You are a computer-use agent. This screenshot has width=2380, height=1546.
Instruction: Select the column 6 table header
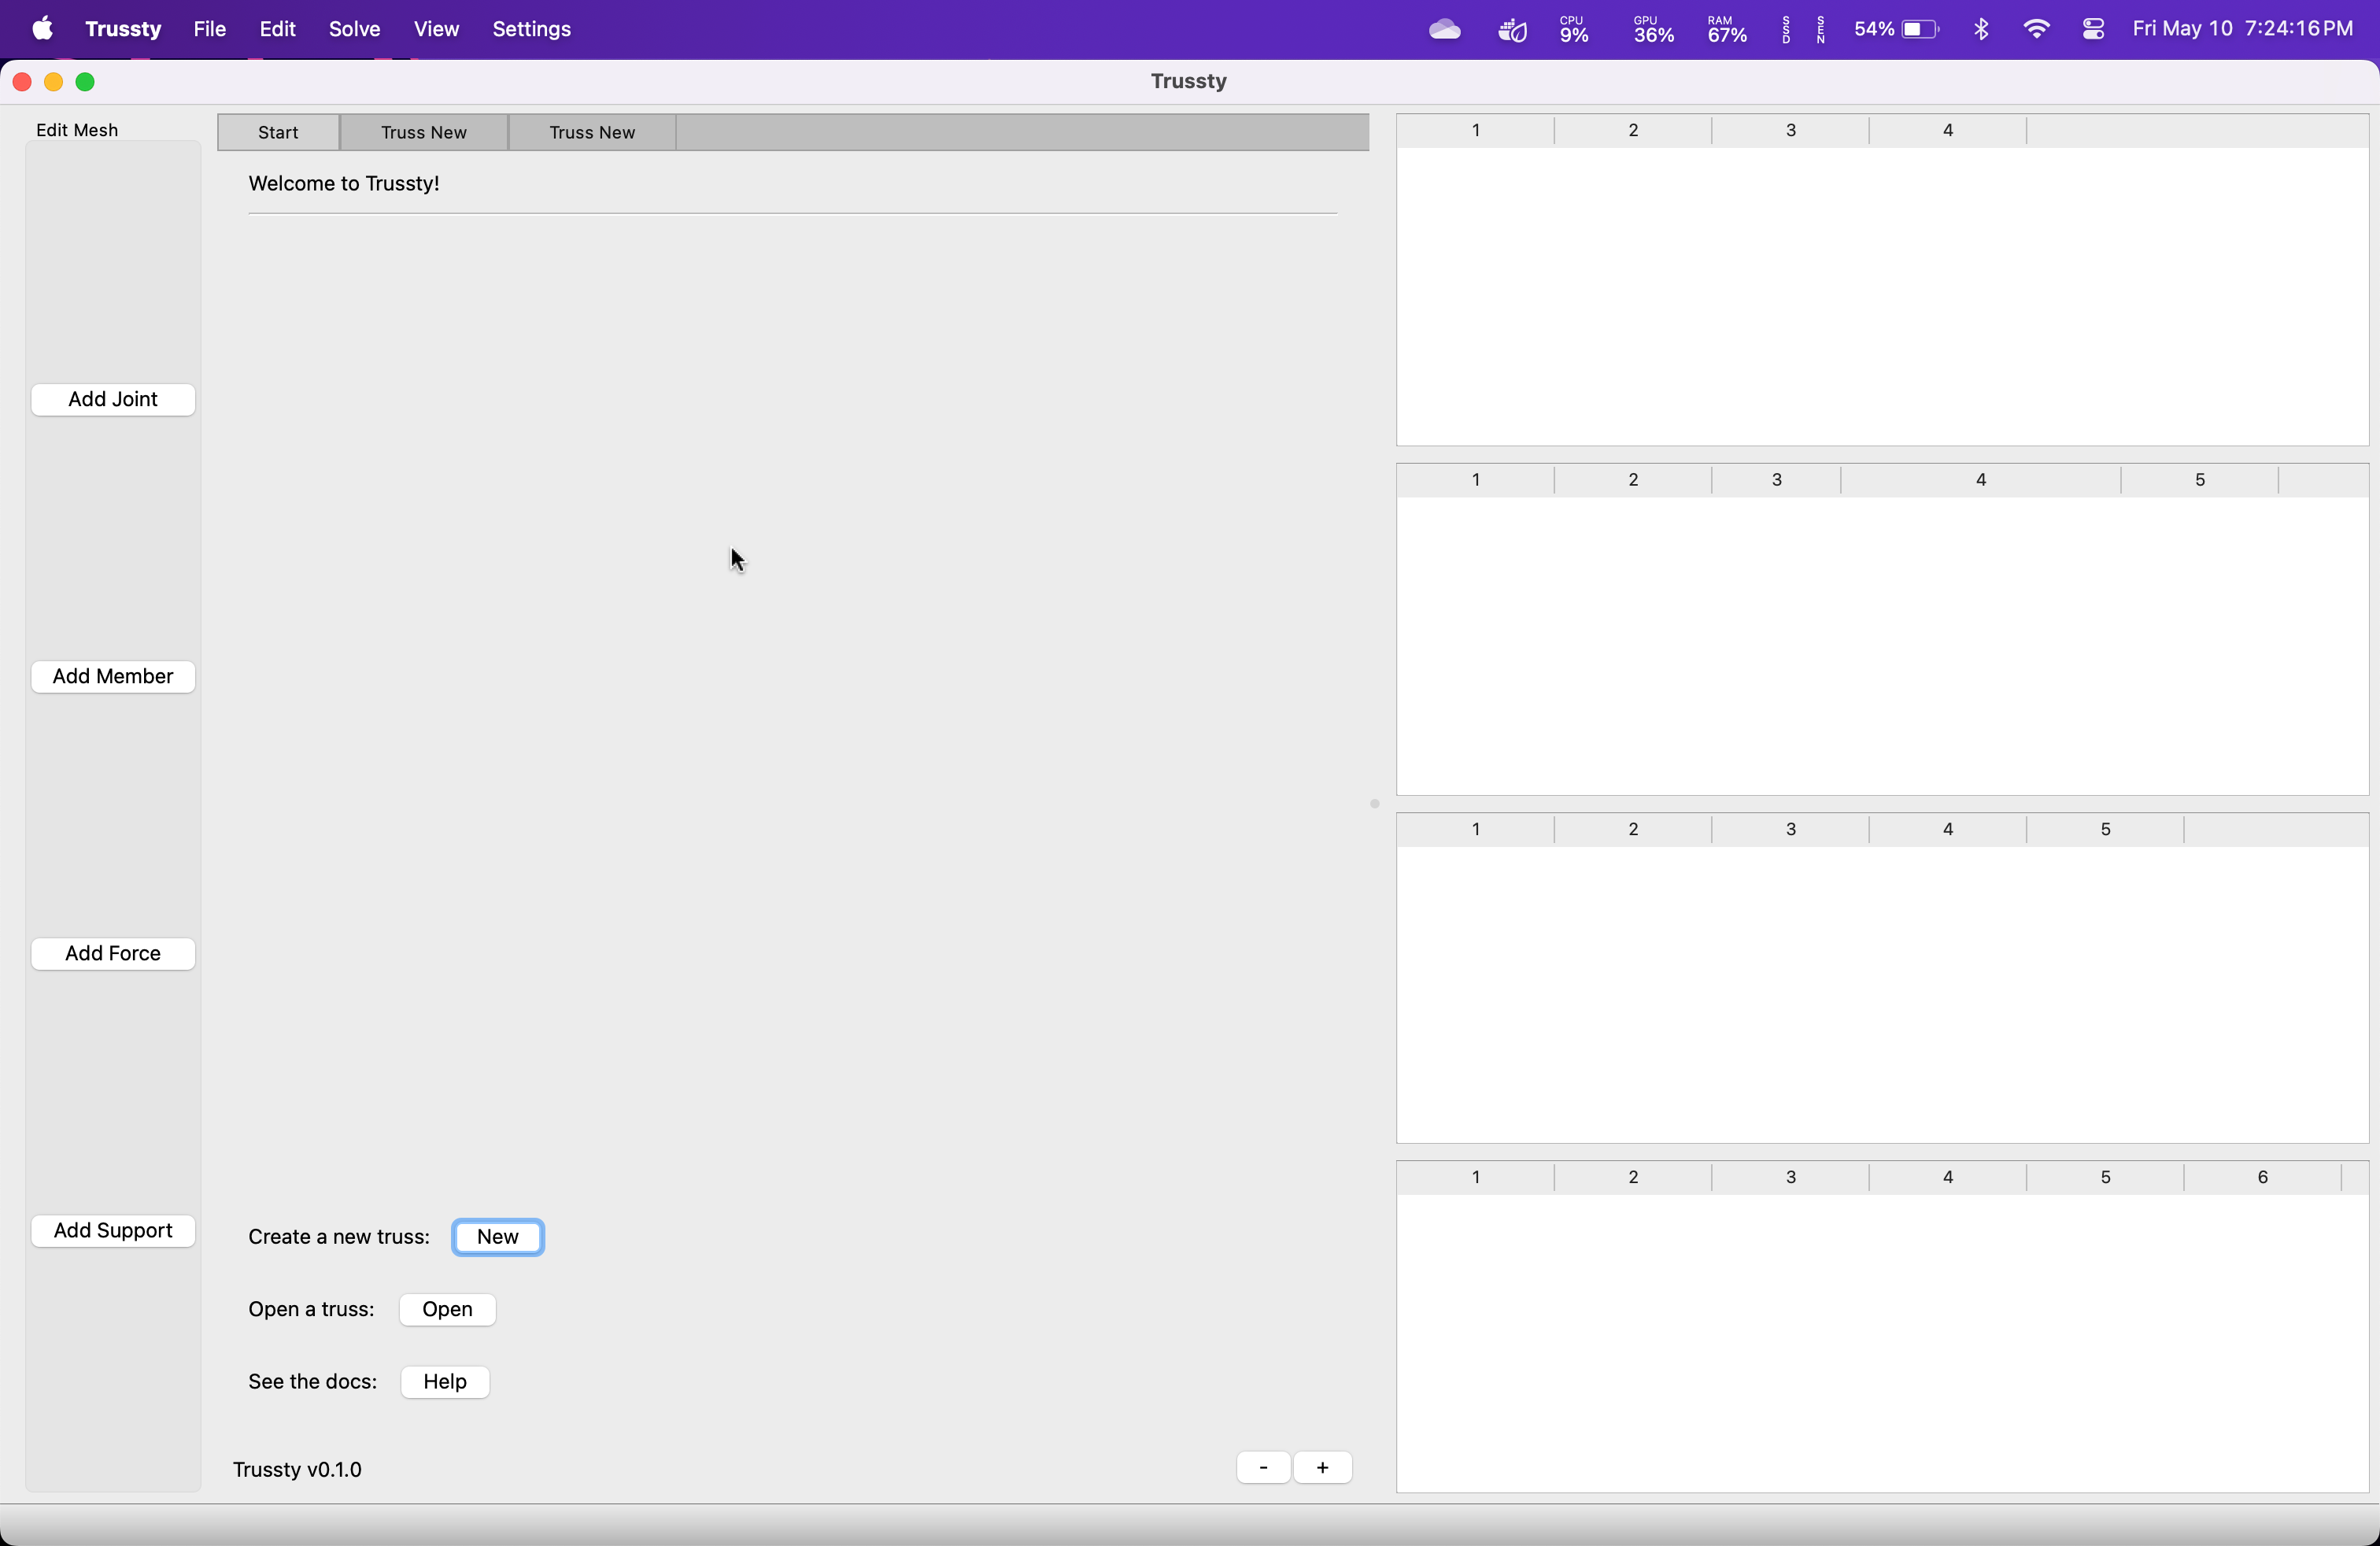pos(2262,1177)
